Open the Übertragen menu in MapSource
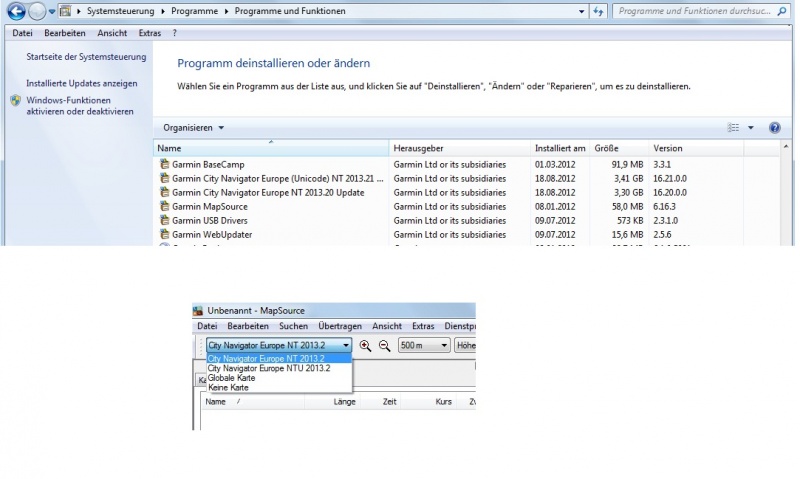This screenshot has width=800, height=479. tap(340, 326)
